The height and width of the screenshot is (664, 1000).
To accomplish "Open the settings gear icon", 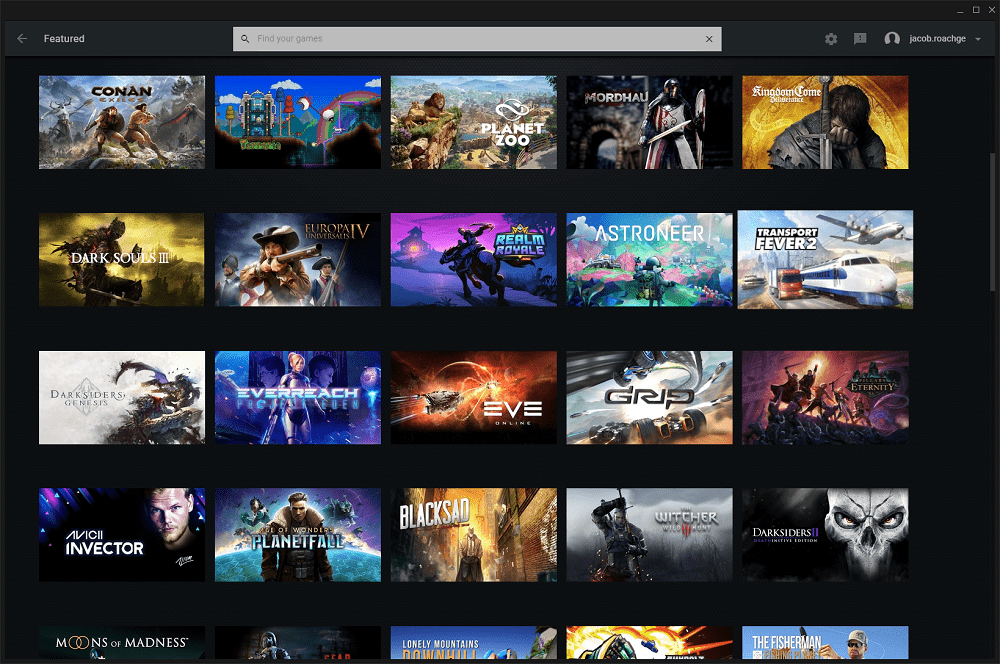I will [x=831, y=39].
